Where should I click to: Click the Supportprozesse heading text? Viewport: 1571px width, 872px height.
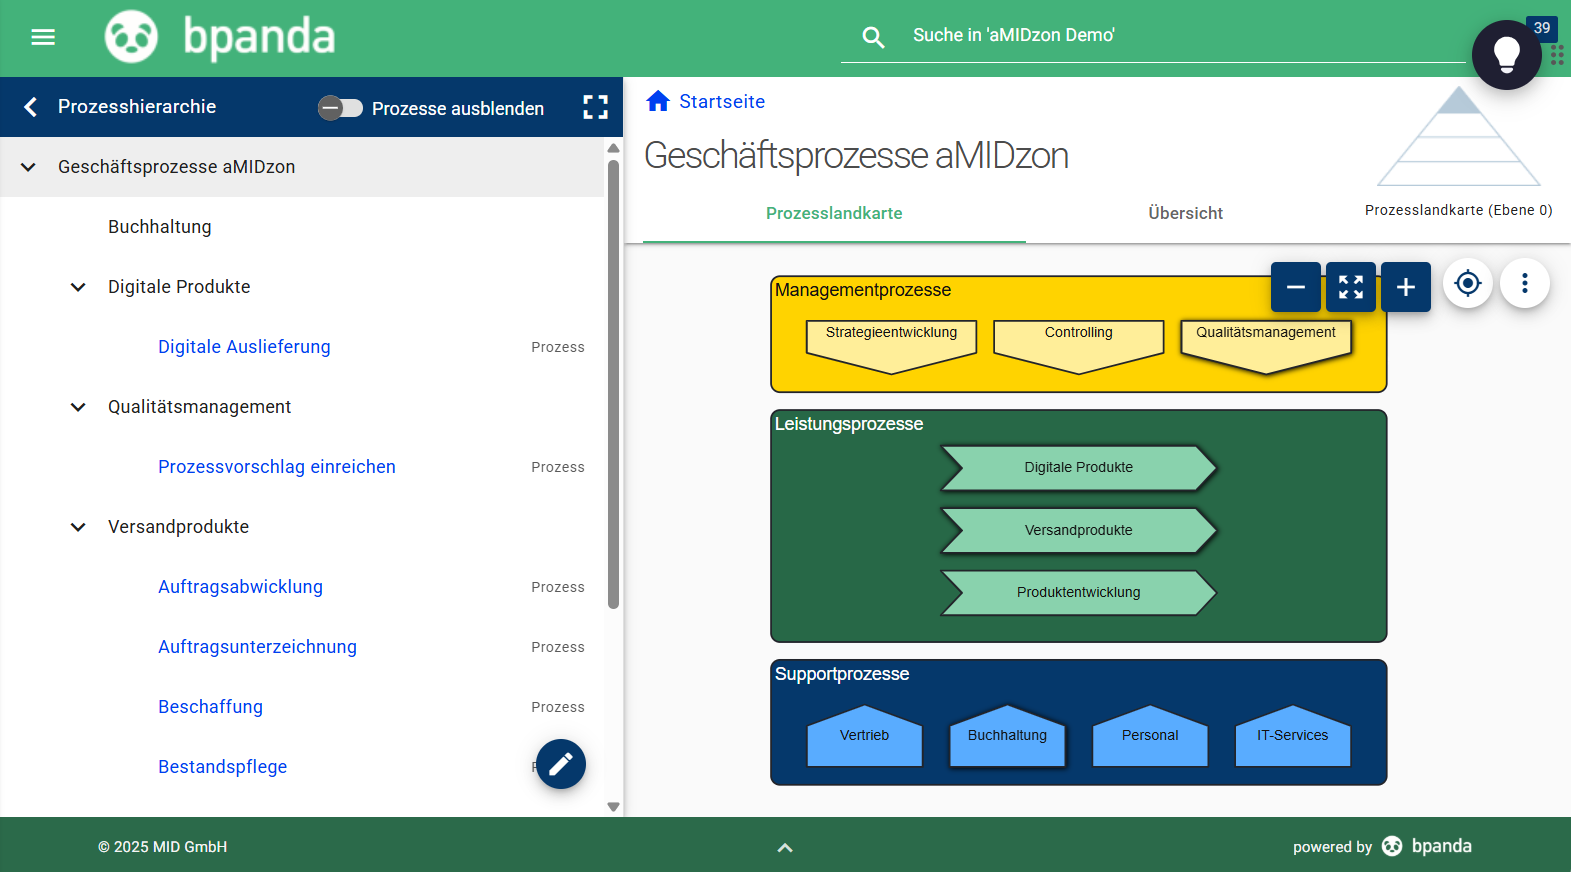(842, 674)
